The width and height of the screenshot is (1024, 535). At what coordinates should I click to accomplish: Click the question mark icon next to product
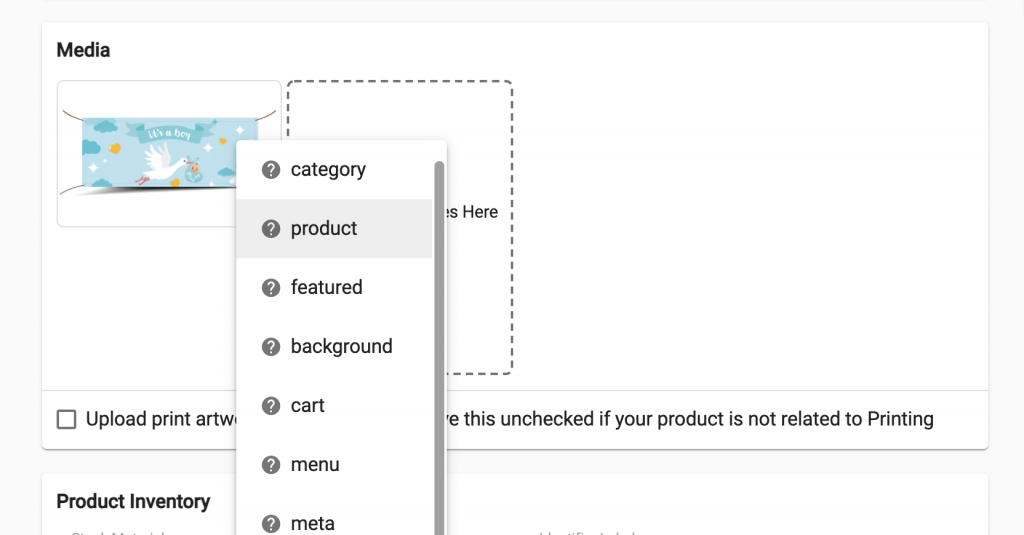[271, 229]
